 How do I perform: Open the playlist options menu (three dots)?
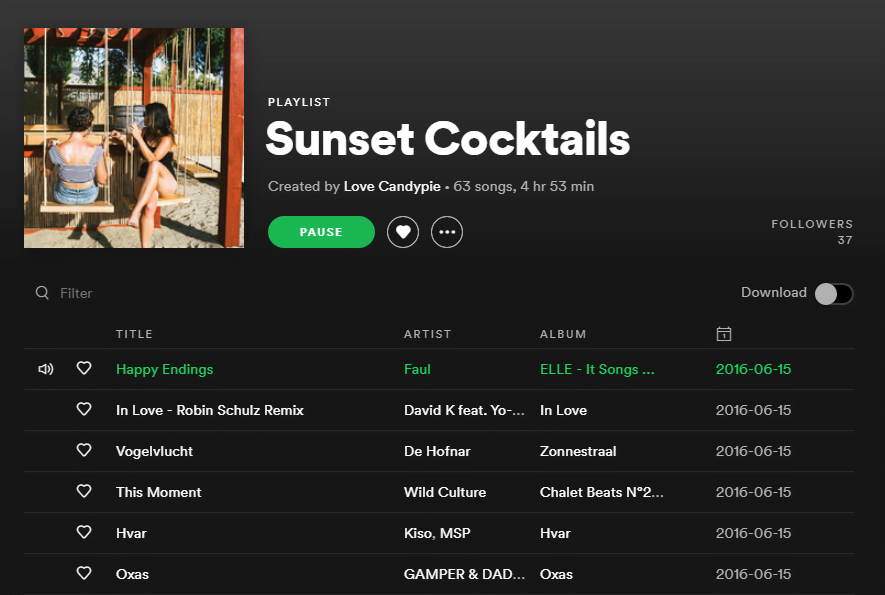447,232
